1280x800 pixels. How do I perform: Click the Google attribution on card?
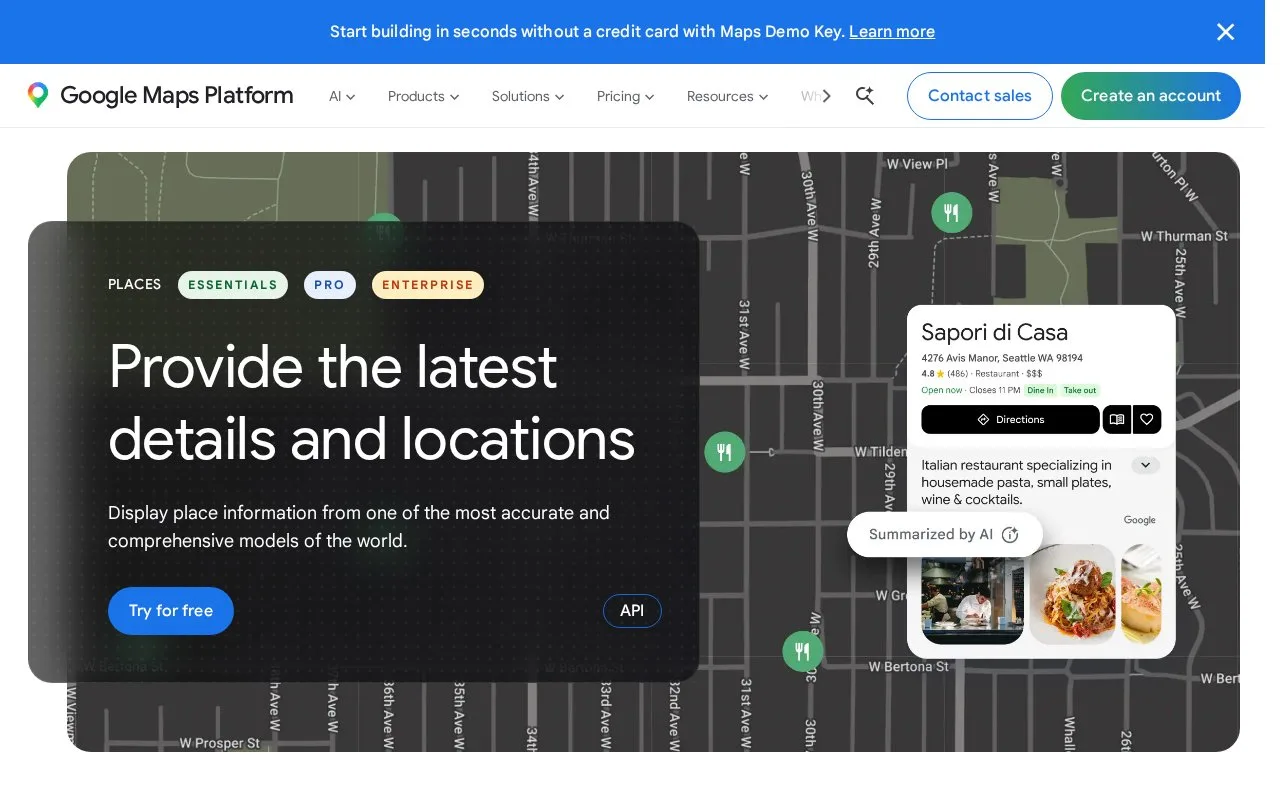coord(1139,520)
